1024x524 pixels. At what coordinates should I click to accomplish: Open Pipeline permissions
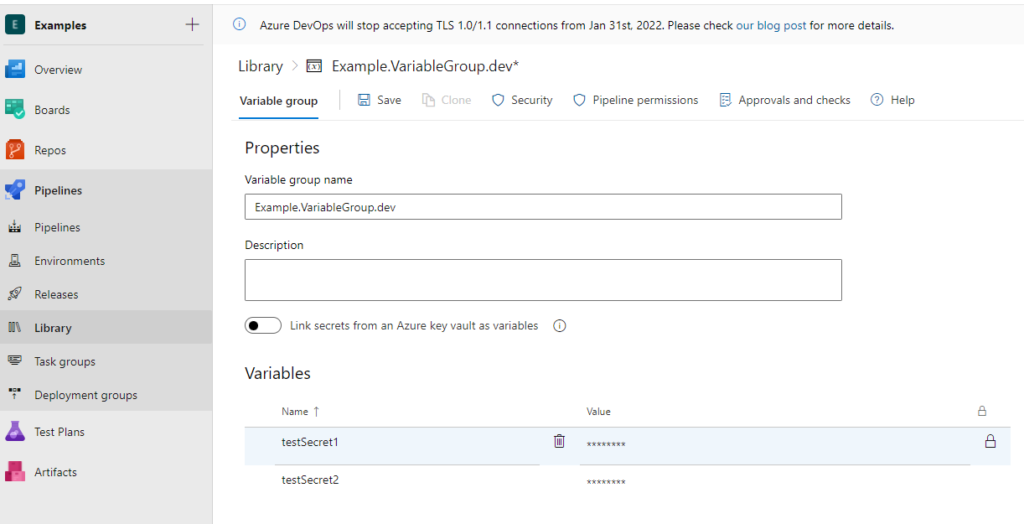(635, 100)
